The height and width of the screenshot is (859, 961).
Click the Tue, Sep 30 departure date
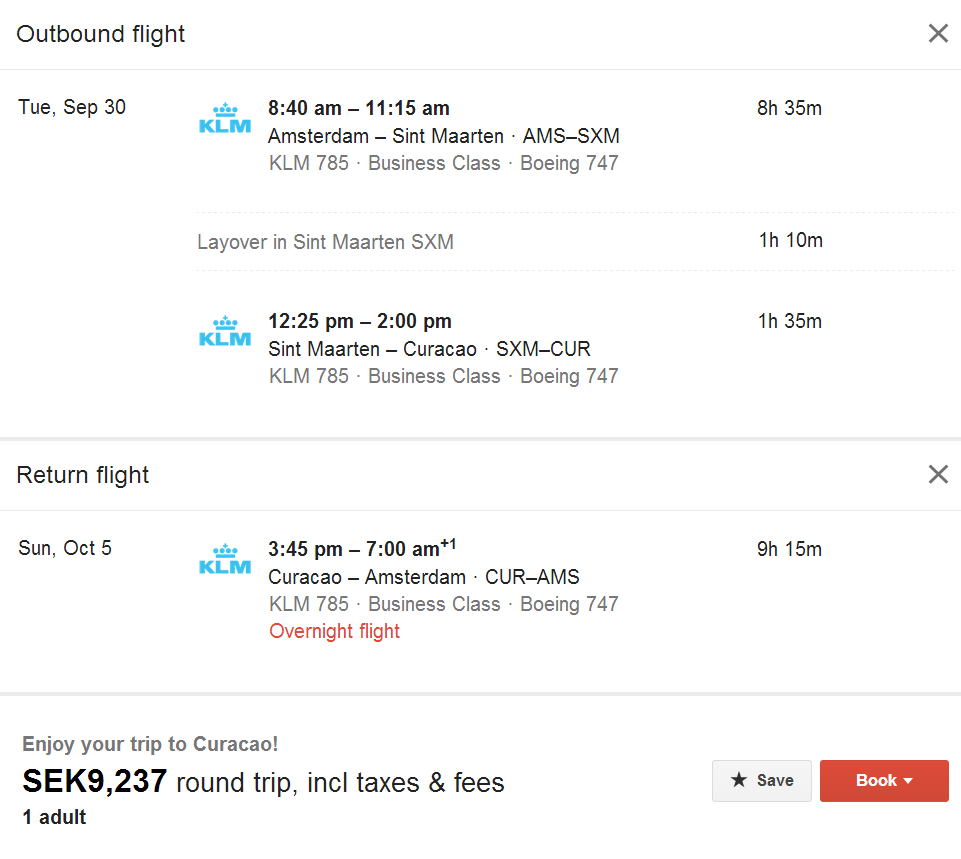(71, 107)
